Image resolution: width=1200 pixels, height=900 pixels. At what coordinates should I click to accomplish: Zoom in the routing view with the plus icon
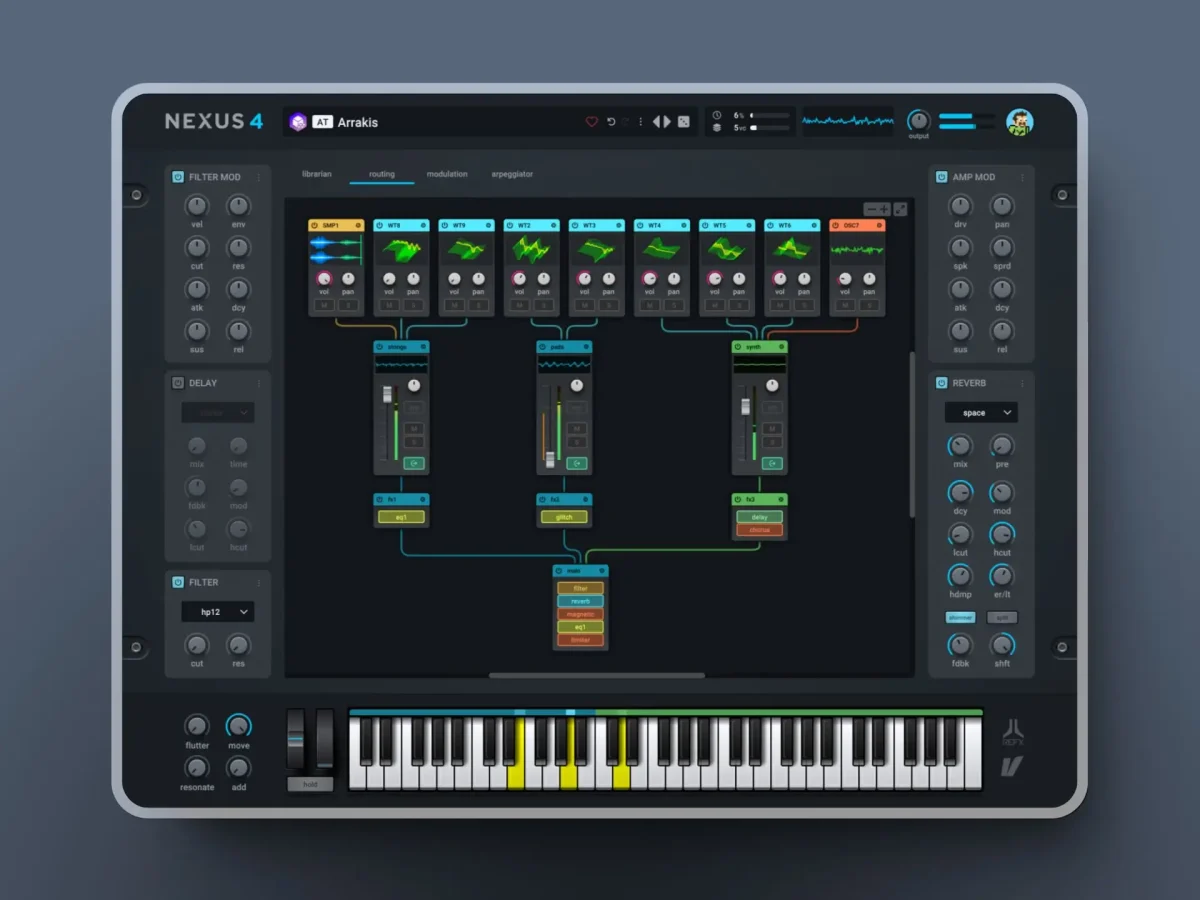(x=884, y=209)
